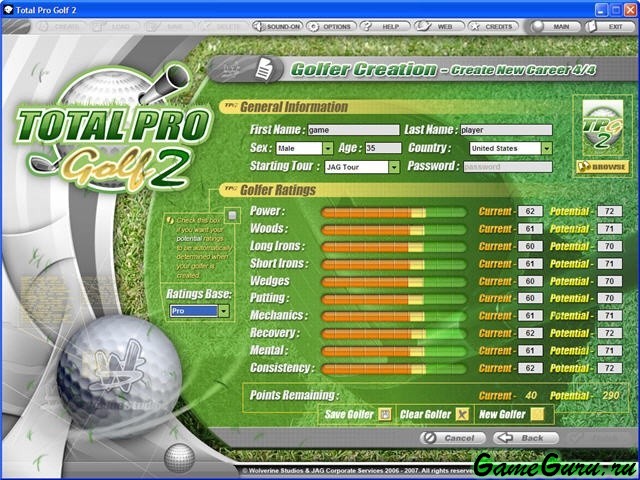The image size is (640, 480).
Task: Click the Back button
Action: [526, 438]
